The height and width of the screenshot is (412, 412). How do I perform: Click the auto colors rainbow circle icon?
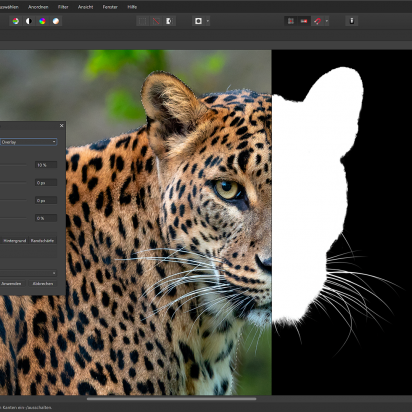coord(42,21)
